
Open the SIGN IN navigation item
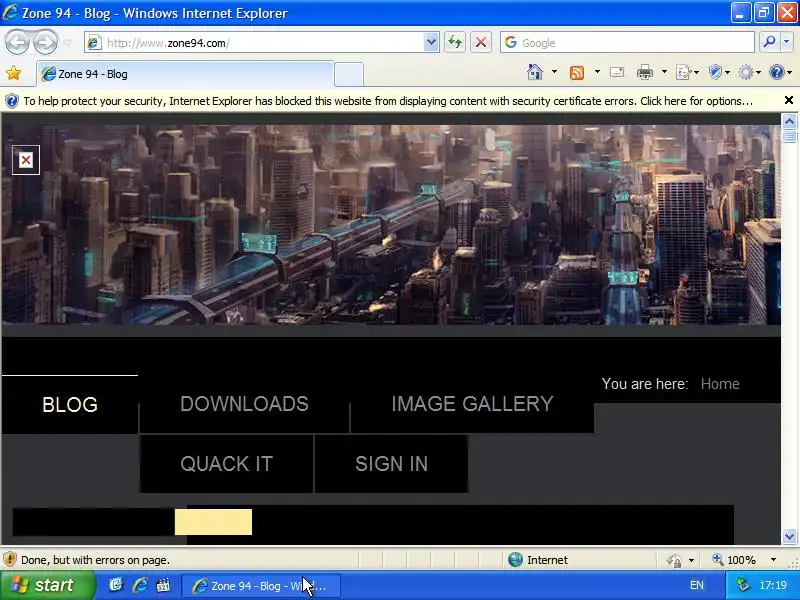391,464
